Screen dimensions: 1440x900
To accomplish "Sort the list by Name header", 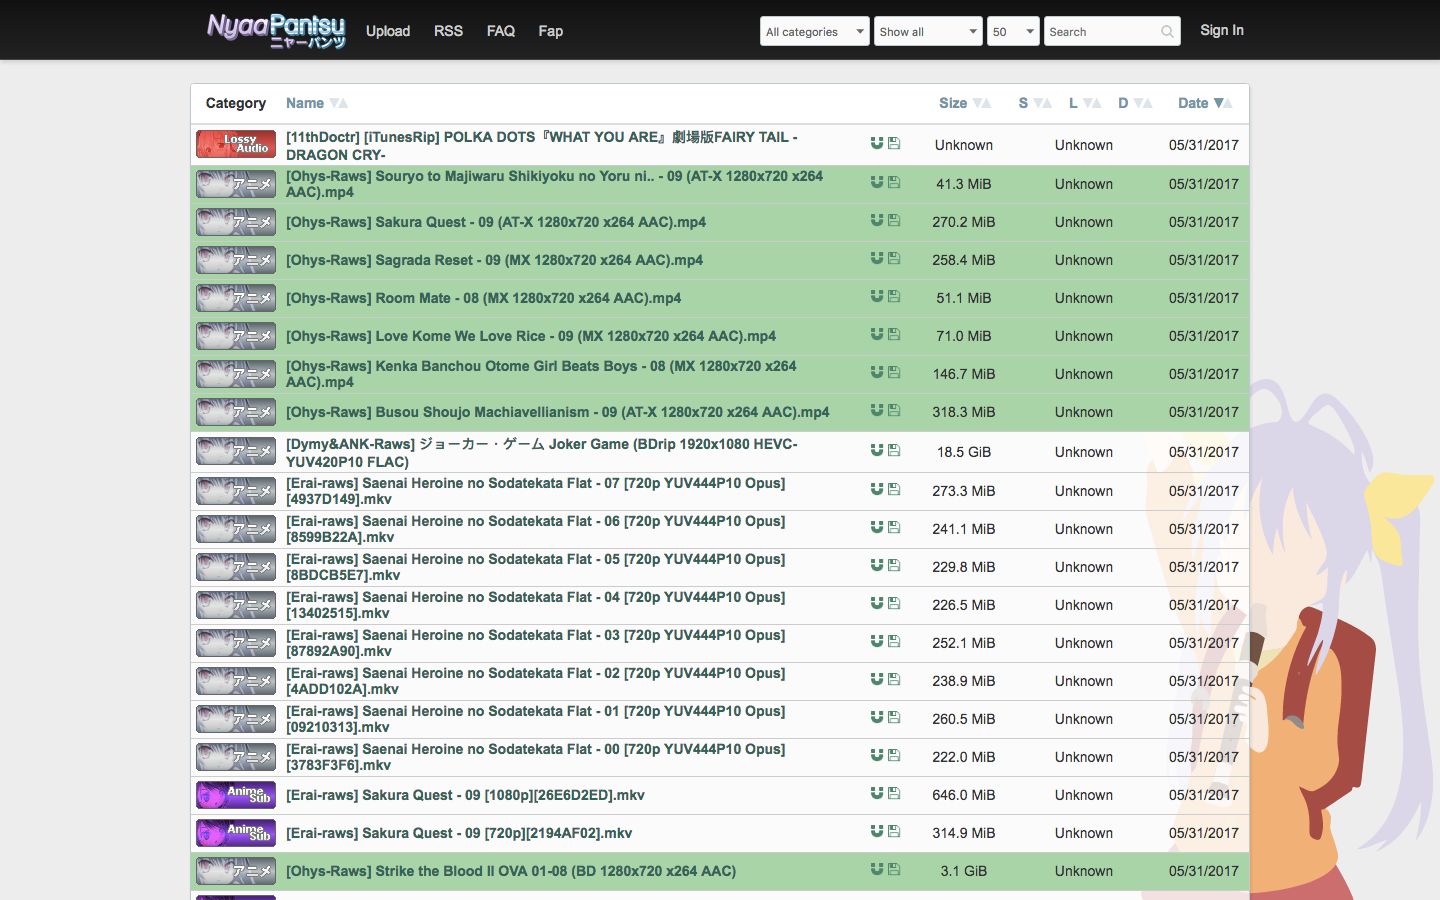I will click(305, 103).
